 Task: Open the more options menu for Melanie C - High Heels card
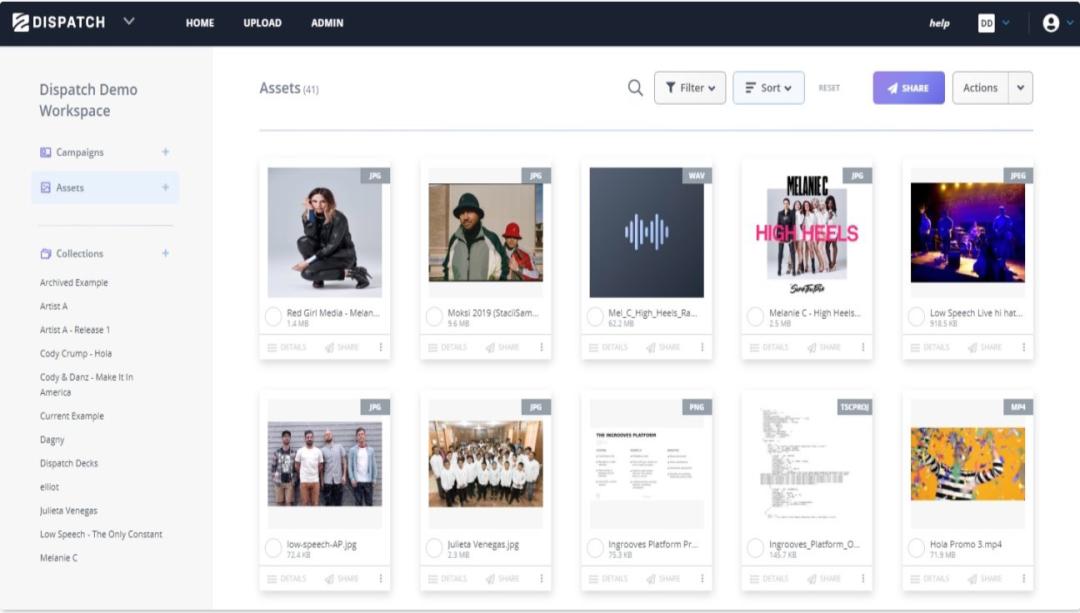(862, 347)
